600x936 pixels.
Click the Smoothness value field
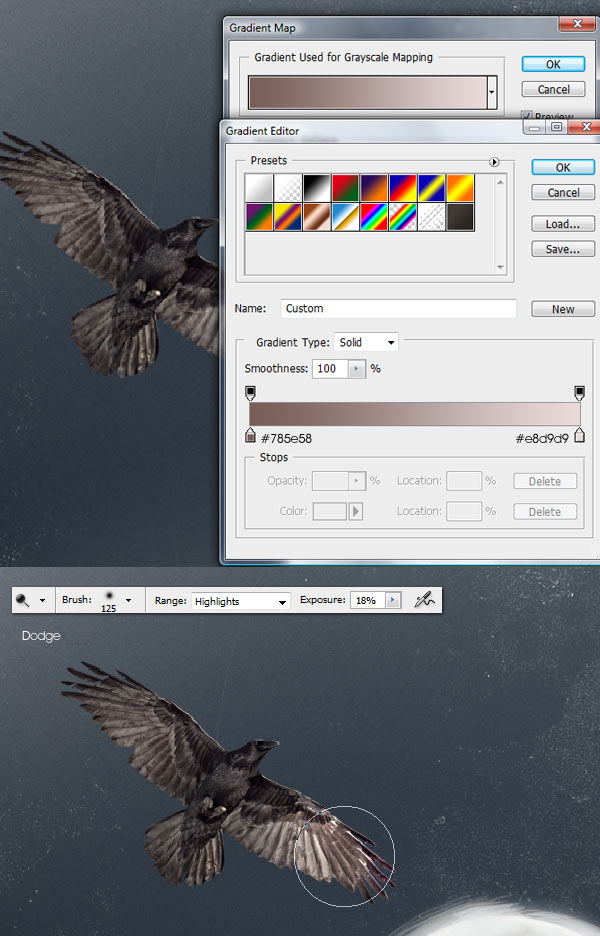click(x=330, y=369)
